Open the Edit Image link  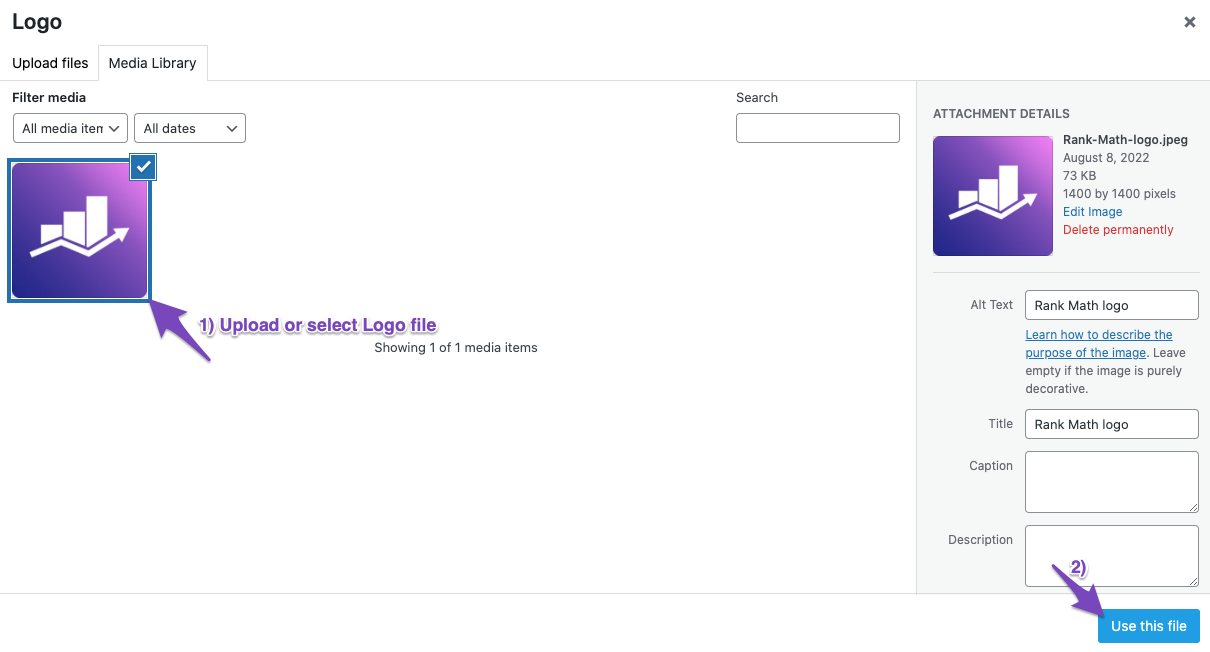click(1092, 212)
